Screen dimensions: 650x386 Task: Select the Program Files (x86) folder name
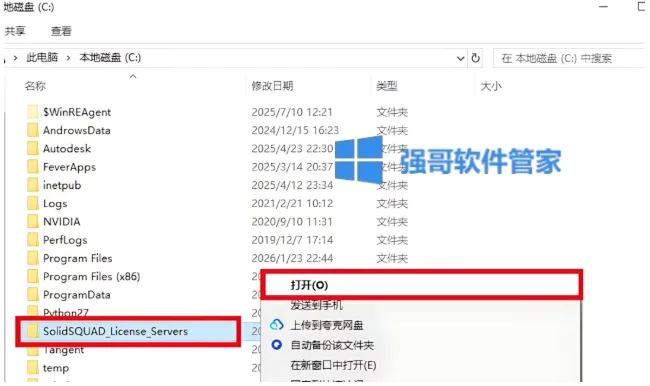92,277
